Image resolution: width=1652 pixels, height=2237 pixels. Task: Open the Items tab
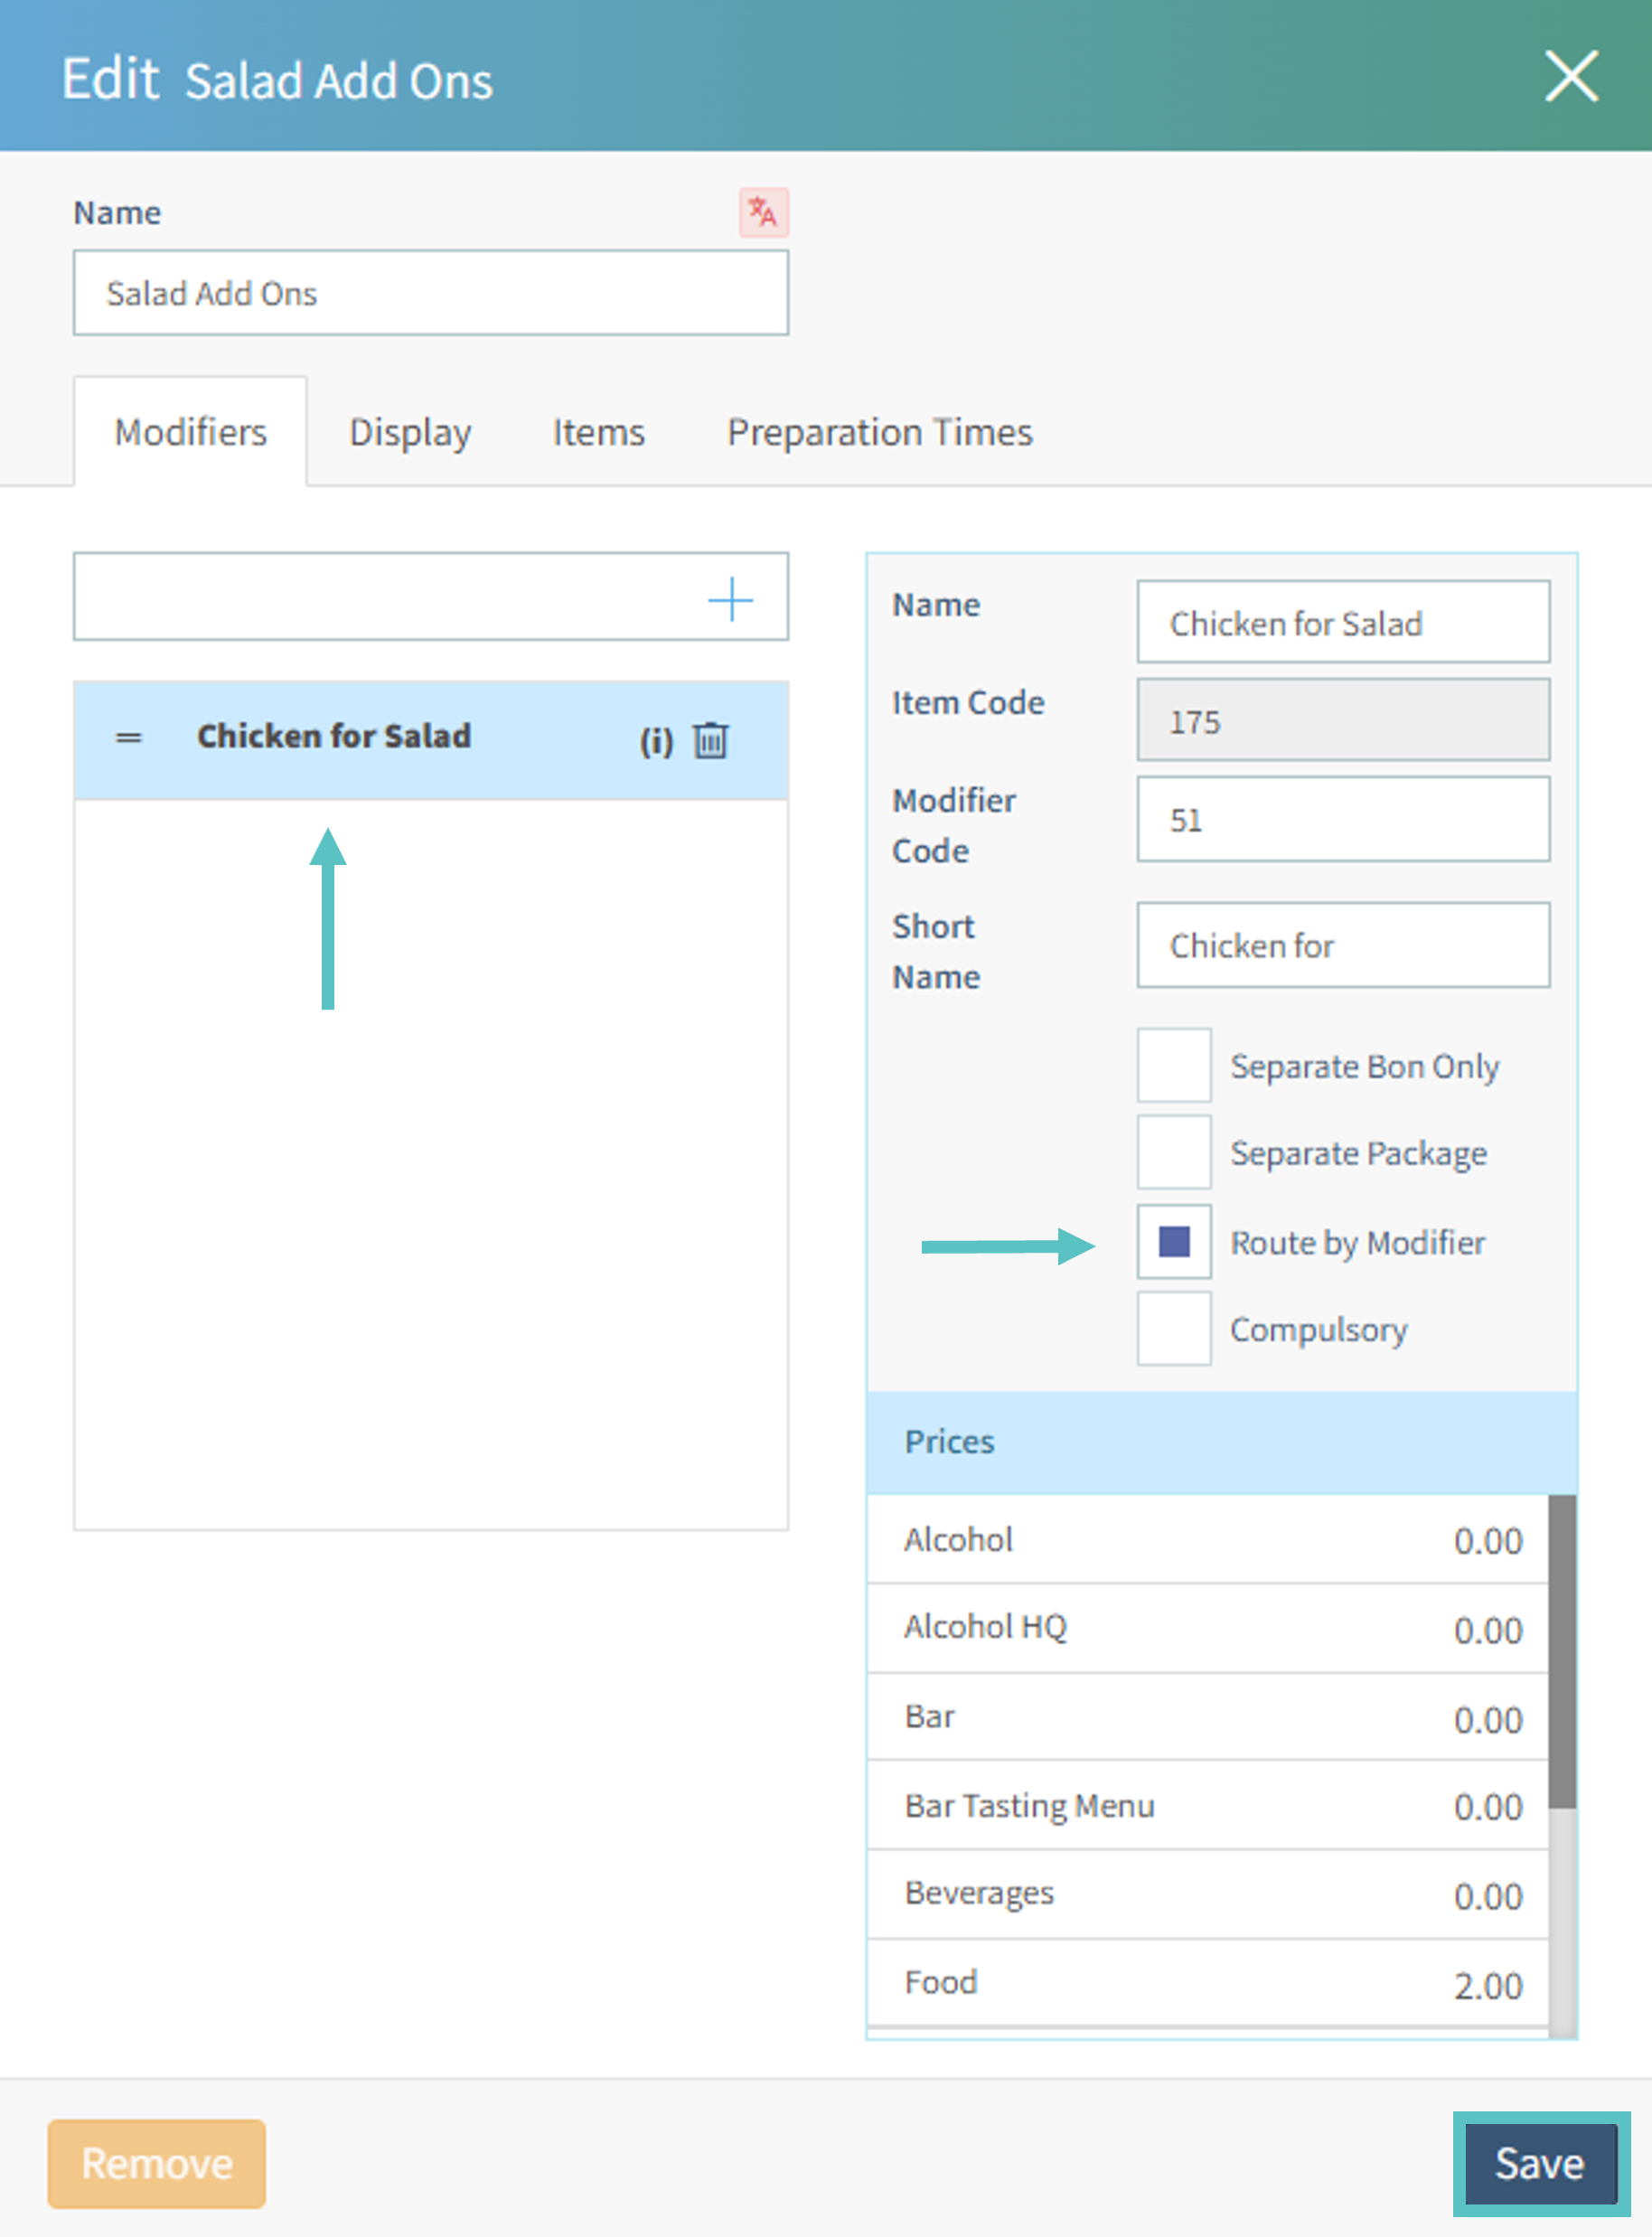point(598,432)
